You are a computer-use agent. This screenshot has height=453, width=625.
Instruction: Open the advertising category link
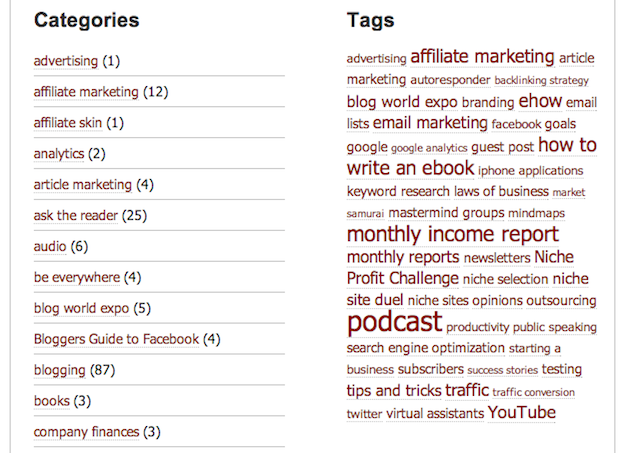(x=66, y=61)
